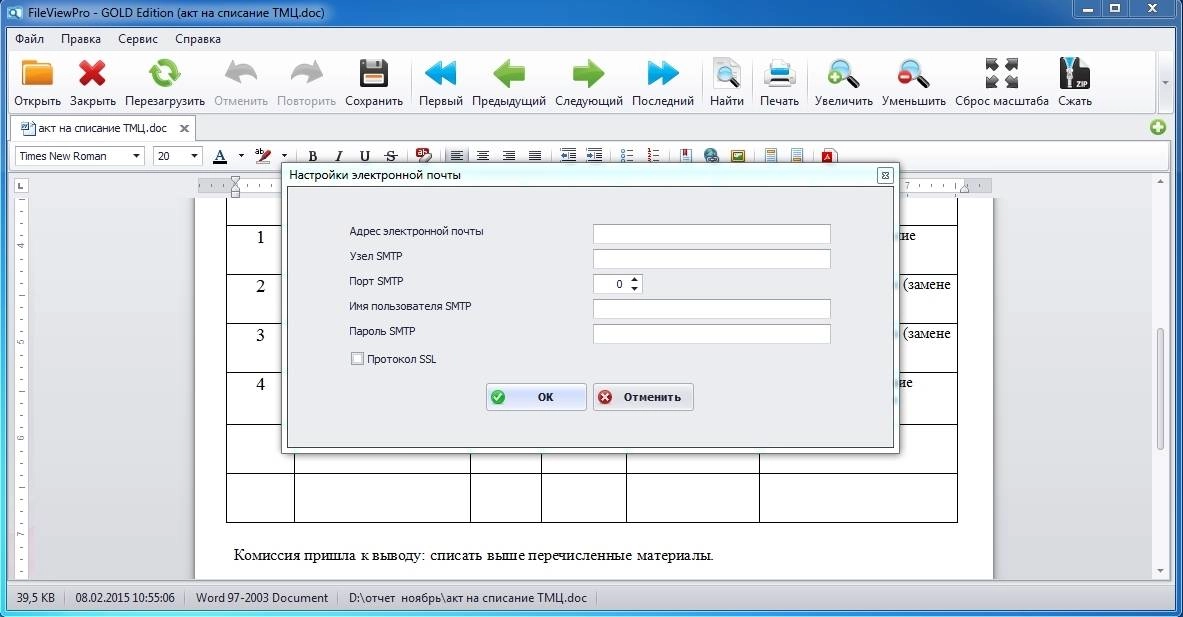Go to Следующий page arrow
The height and width of the screenshot is (617, 1183).
588,74
